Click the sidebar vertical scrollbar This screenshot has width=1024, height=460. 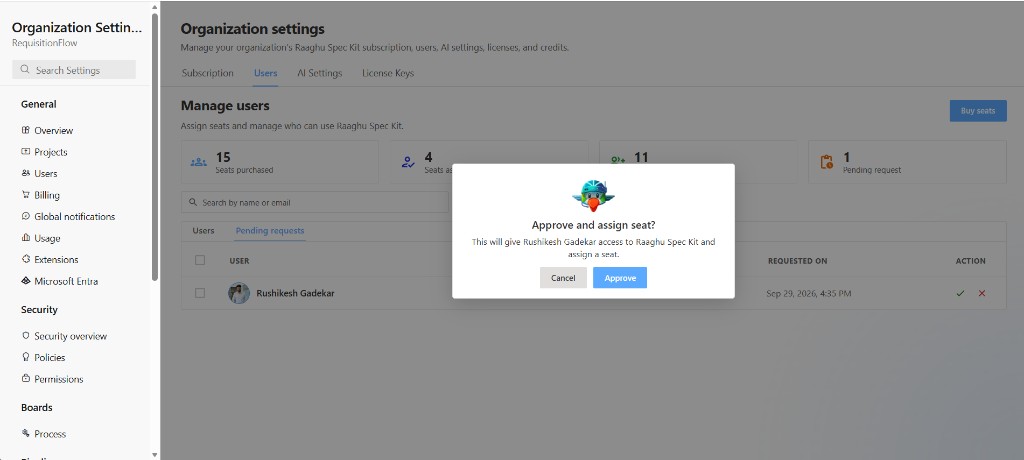(155, 147)
